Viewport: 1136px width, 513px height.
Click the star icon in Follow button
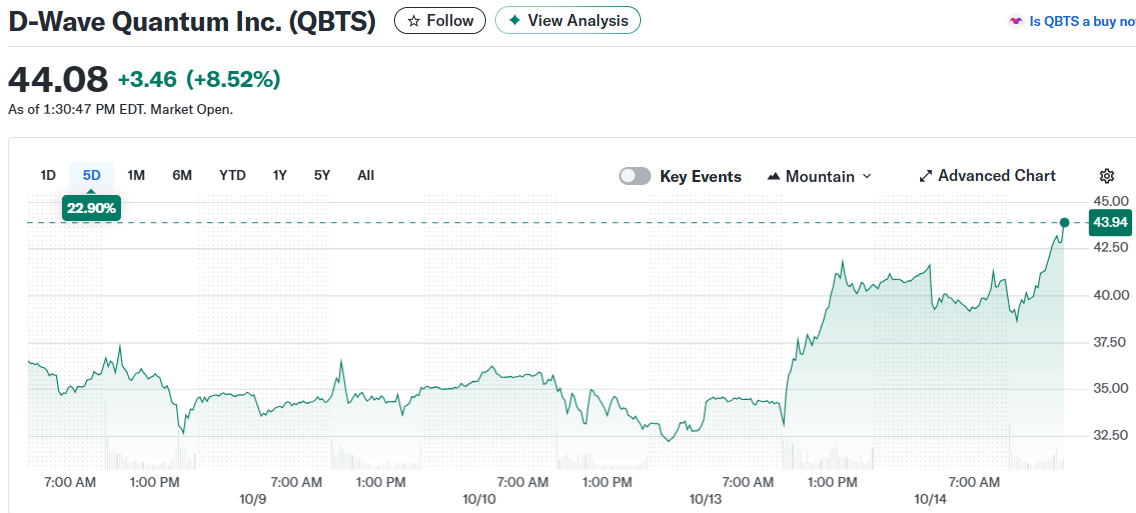coord(413,21)
